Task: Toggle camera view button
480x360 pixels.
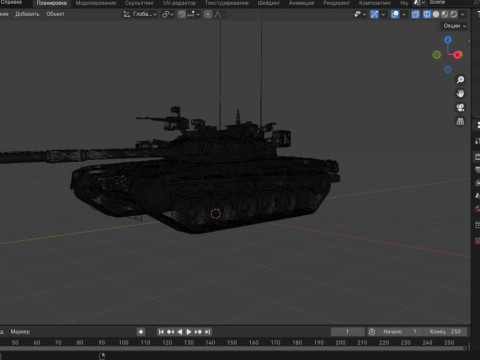Action: click(460, 108)
